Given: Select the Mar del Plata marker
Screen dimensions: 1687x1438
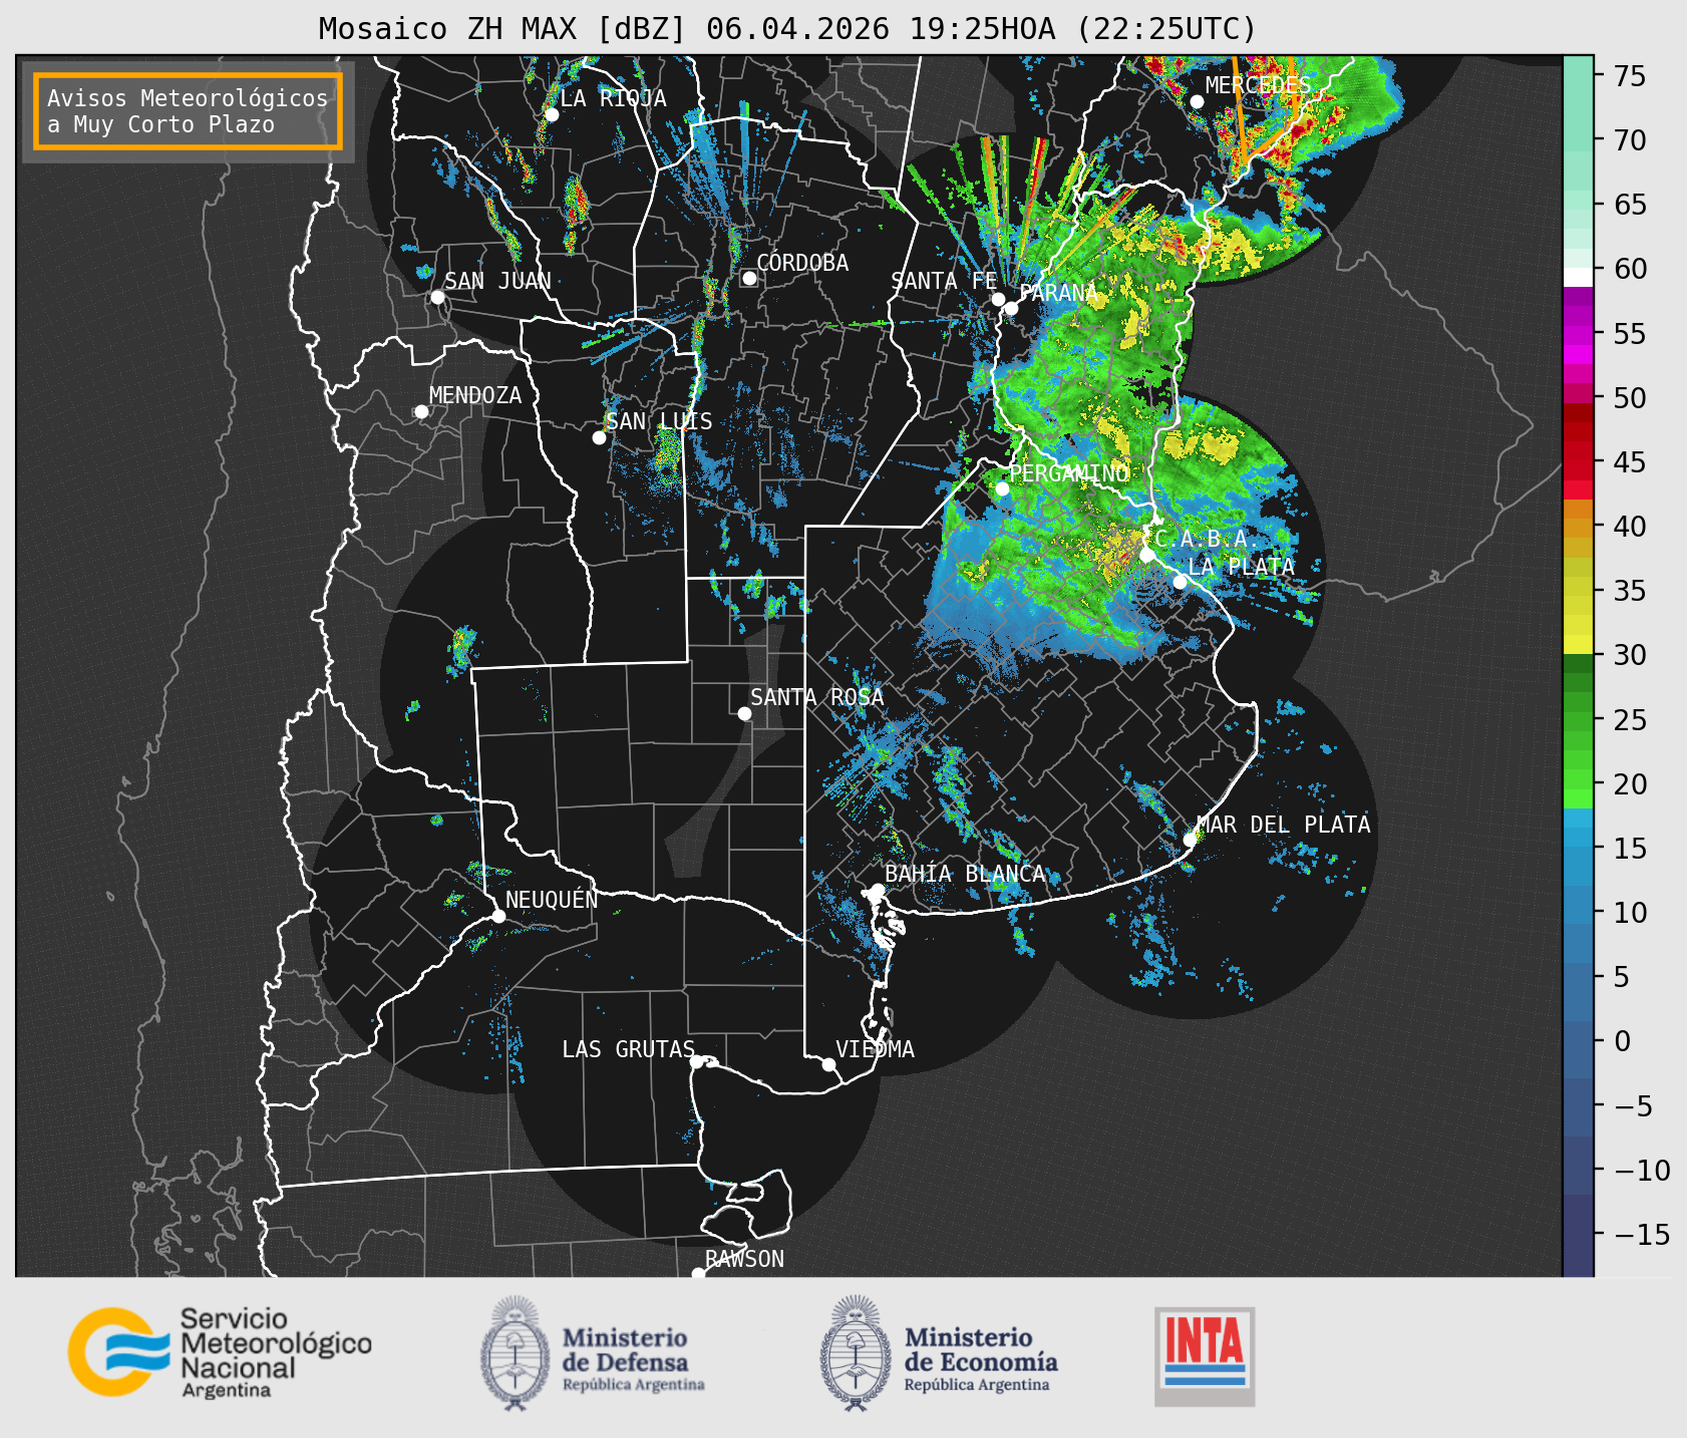Looking at the screenshot, I should pyautogui.click(x=1189, y=839).
